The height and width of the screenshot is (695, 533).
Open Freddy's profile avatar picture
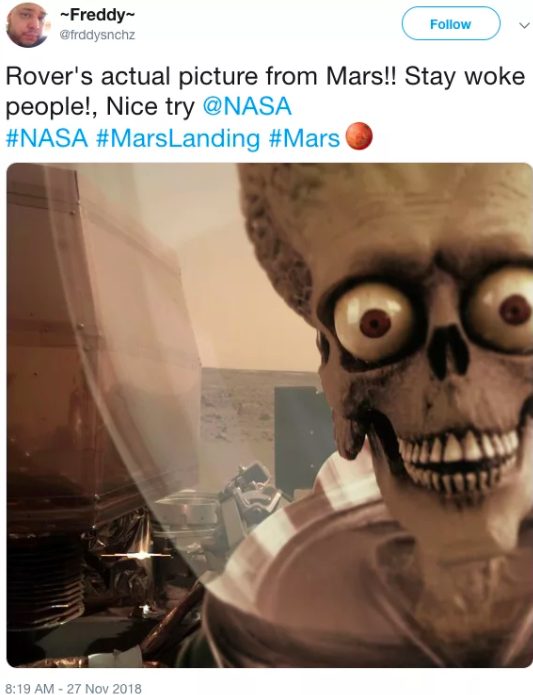coord(28,24)
